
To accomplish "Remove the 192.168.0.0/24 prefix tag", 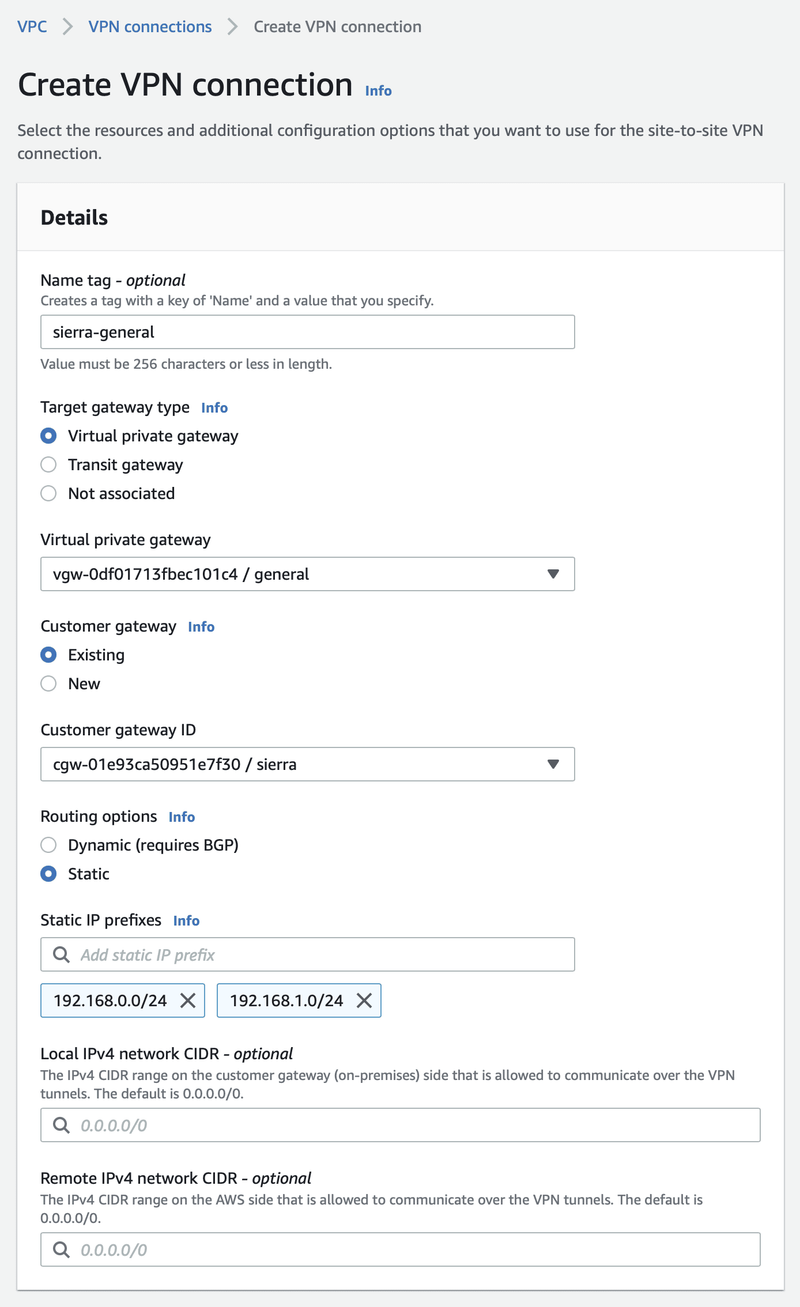I will (x=187, y=1001).
